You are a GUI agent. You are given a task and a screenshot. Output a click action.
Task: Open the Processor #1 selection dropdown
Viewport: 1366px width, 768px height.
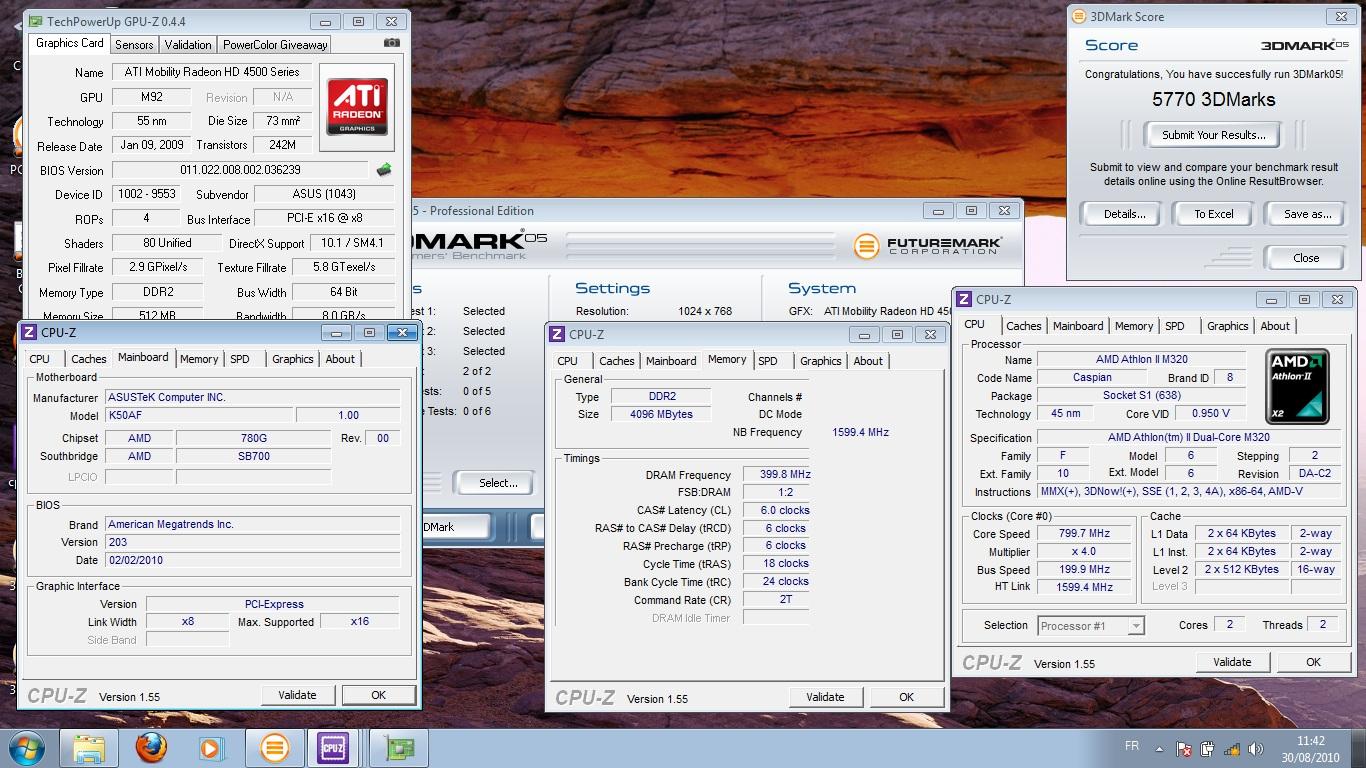[1135, 626]
